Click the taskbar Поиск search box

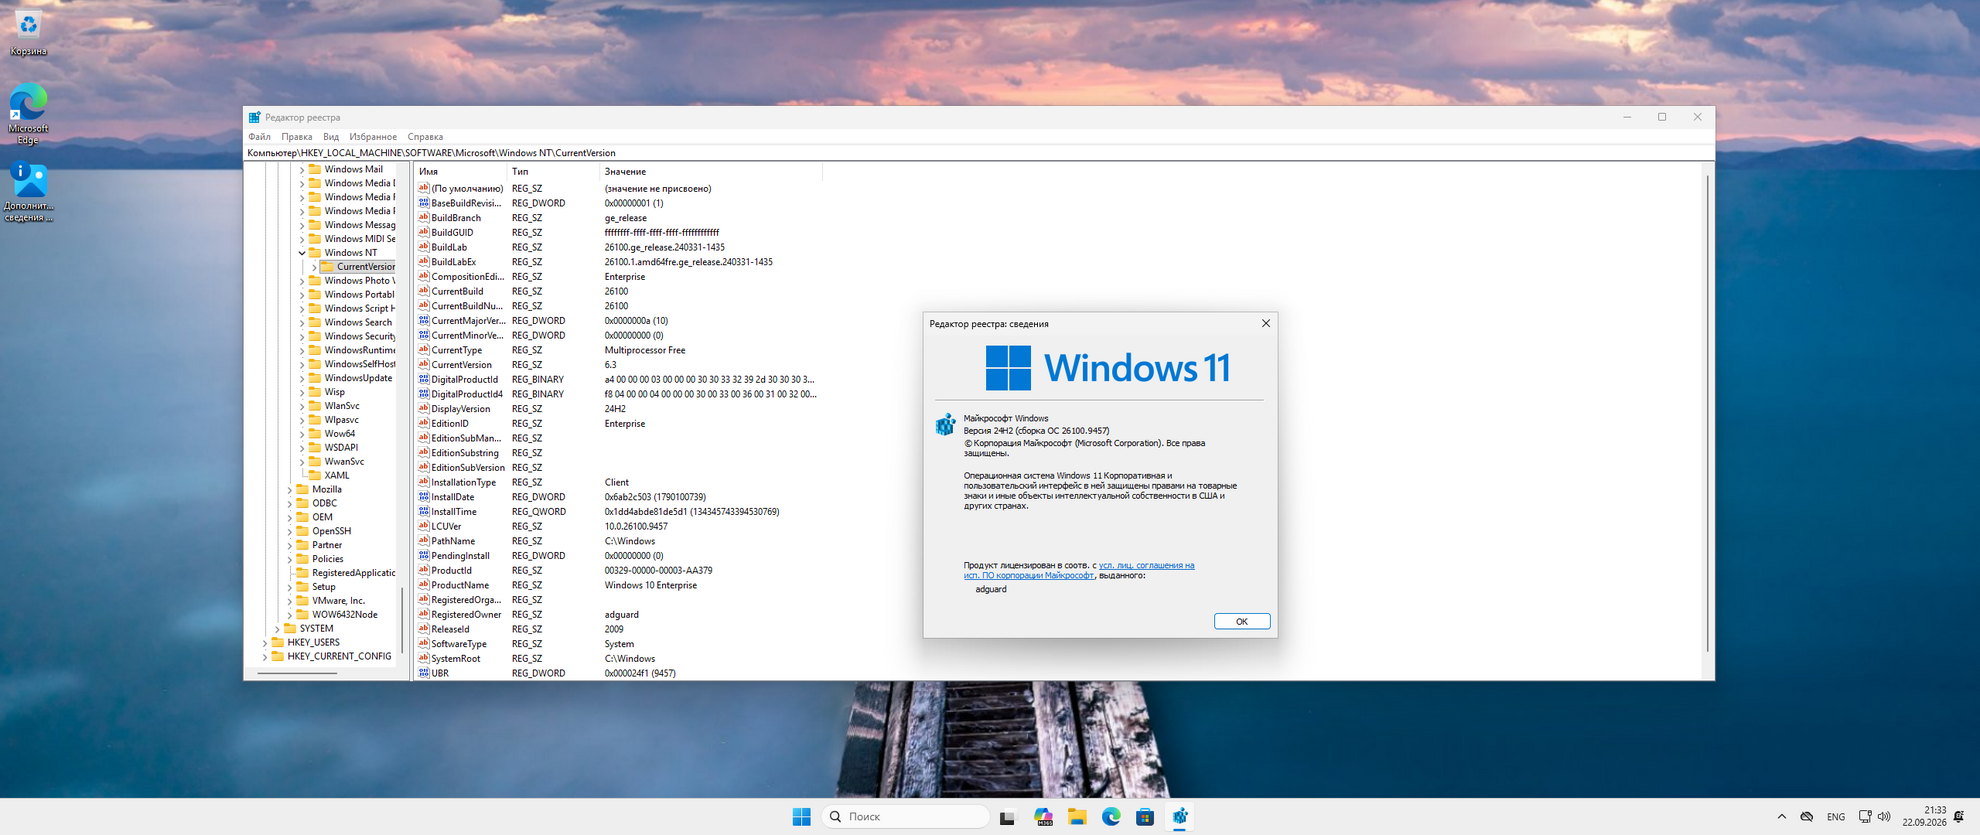pyautogui.click(x=905, y=817)
